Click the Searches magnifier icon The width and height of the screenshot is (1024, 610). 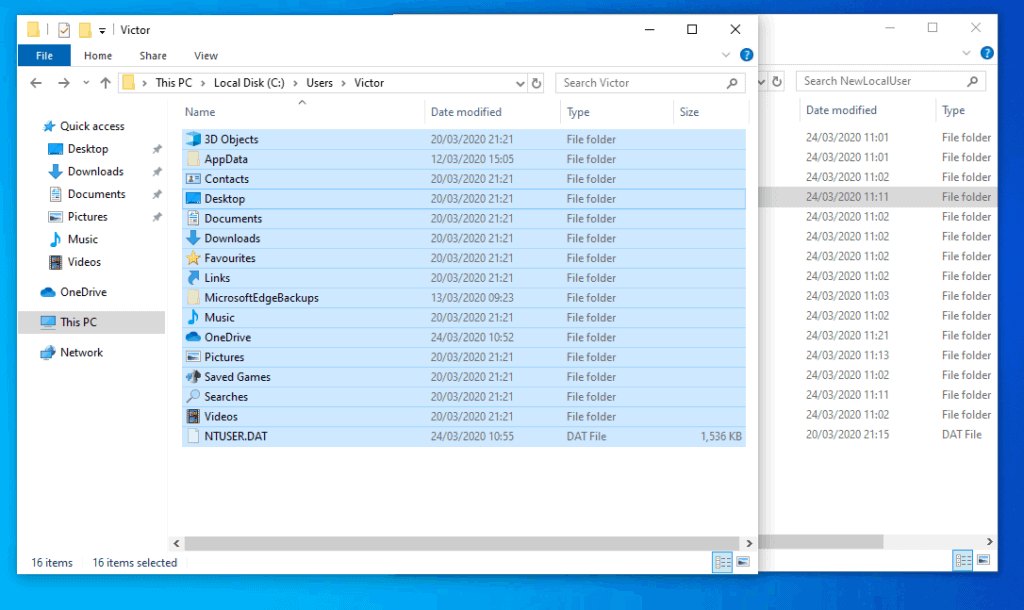tap(193, 396)
